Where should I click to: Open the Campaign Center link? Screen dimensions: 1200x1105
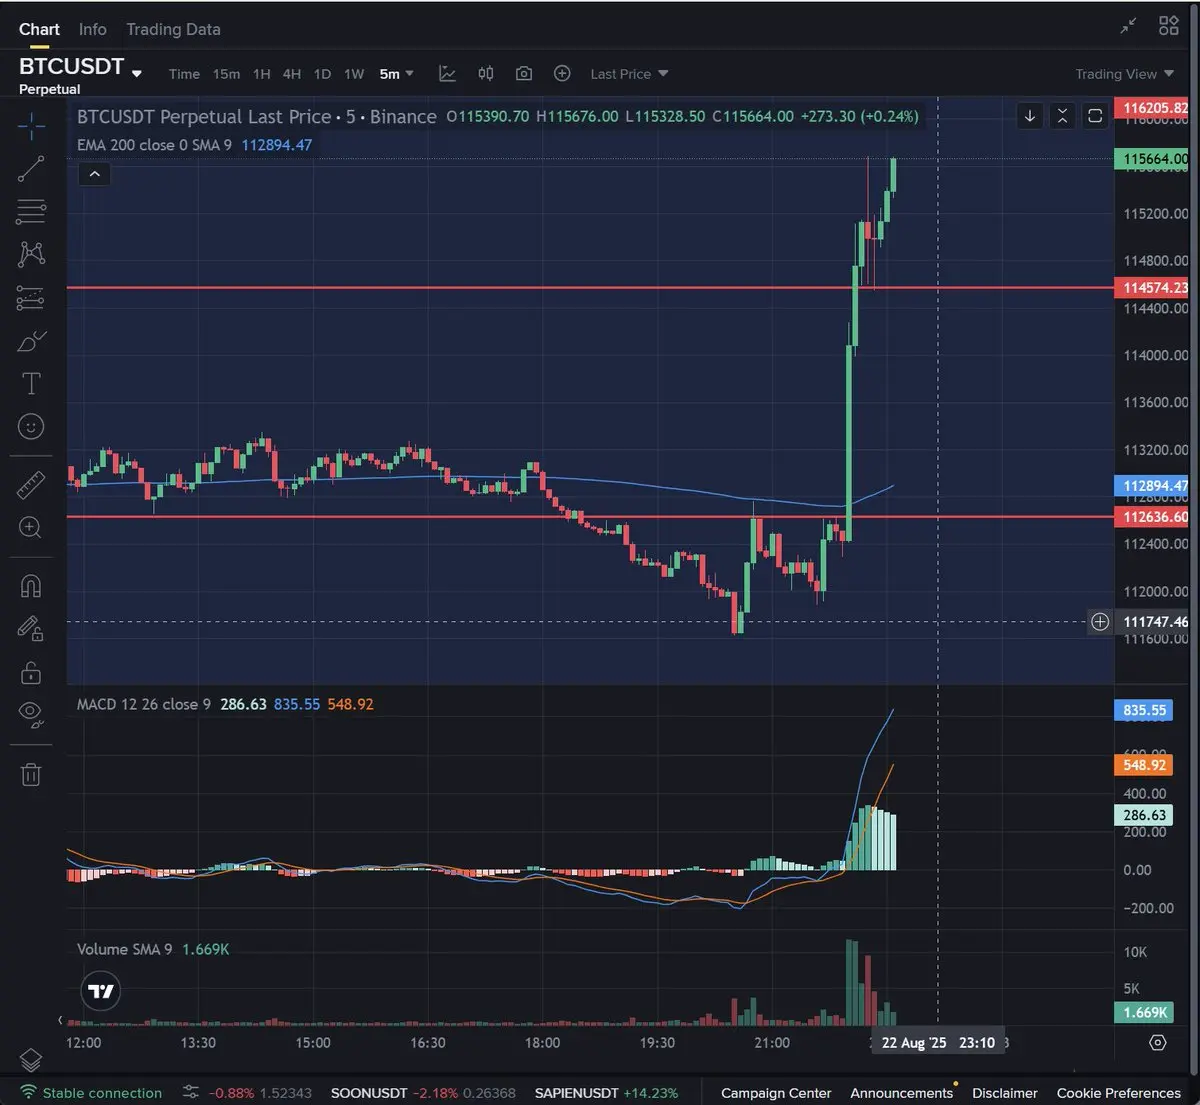[x=776, y=1093]
